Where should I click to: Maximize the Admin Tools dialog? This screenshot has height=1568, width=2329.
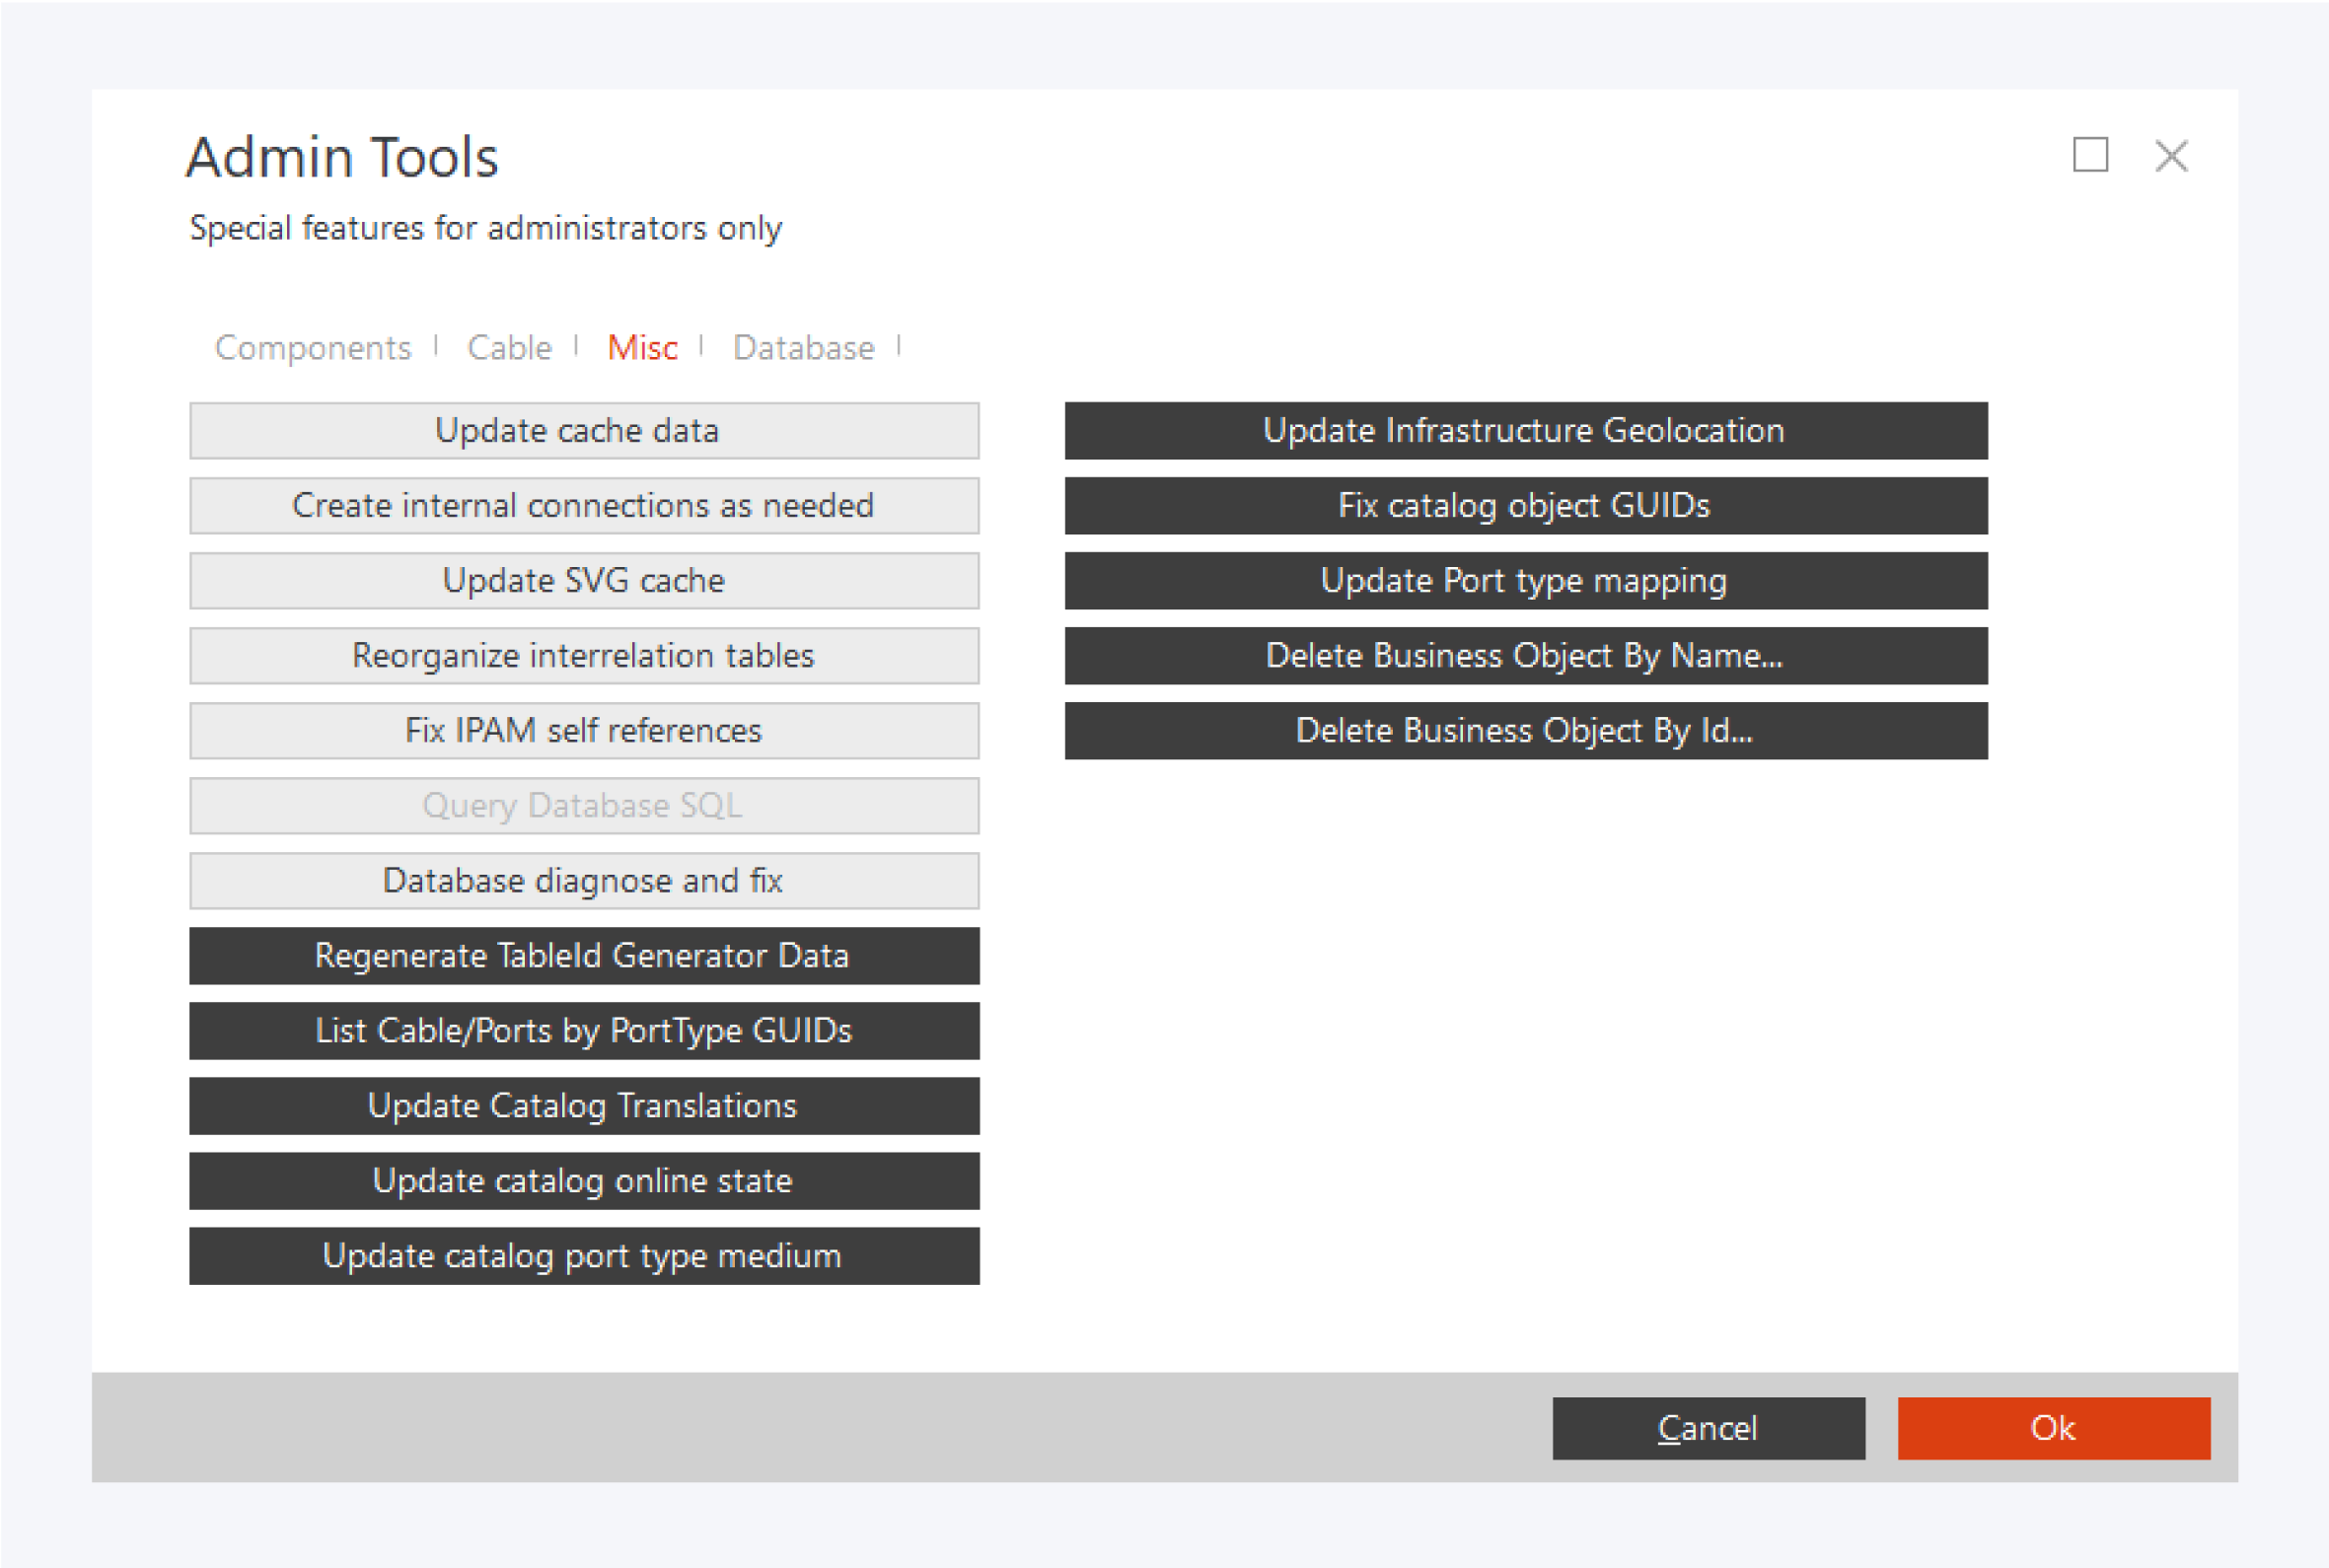click(2089, 155)
